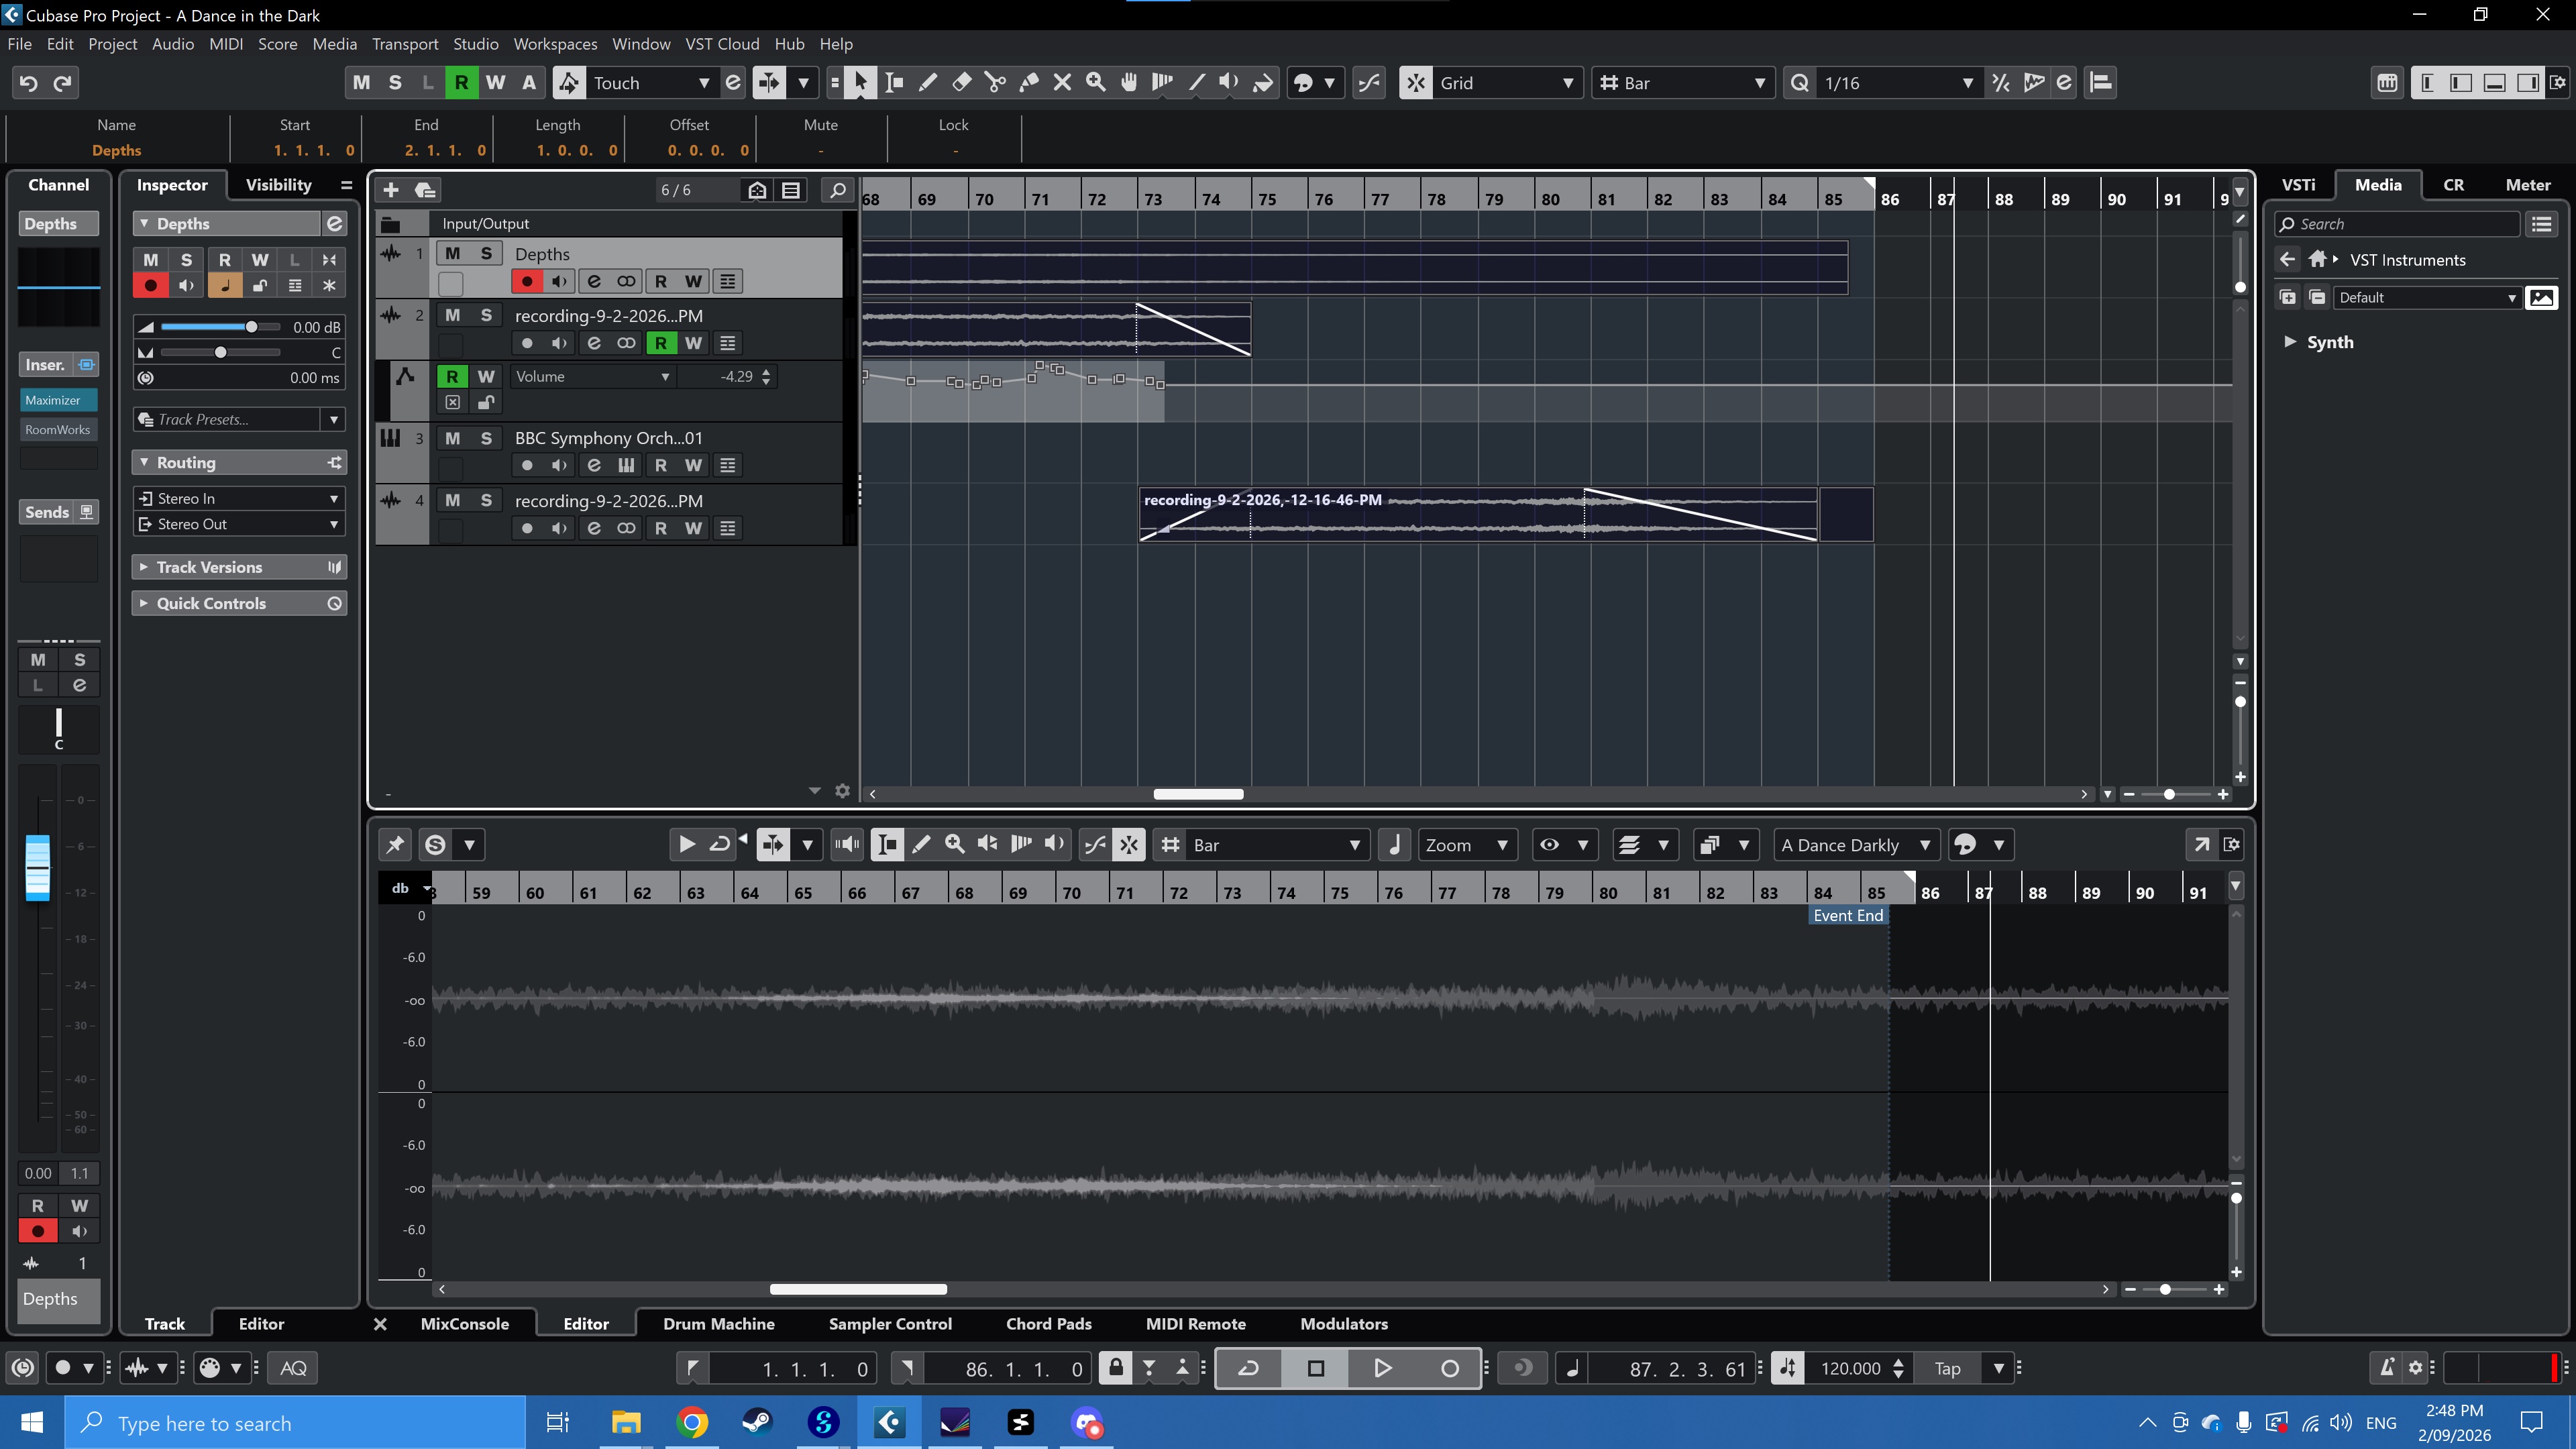
Task: Select the Eraser tool in toolbar
Action: point(961,83)
